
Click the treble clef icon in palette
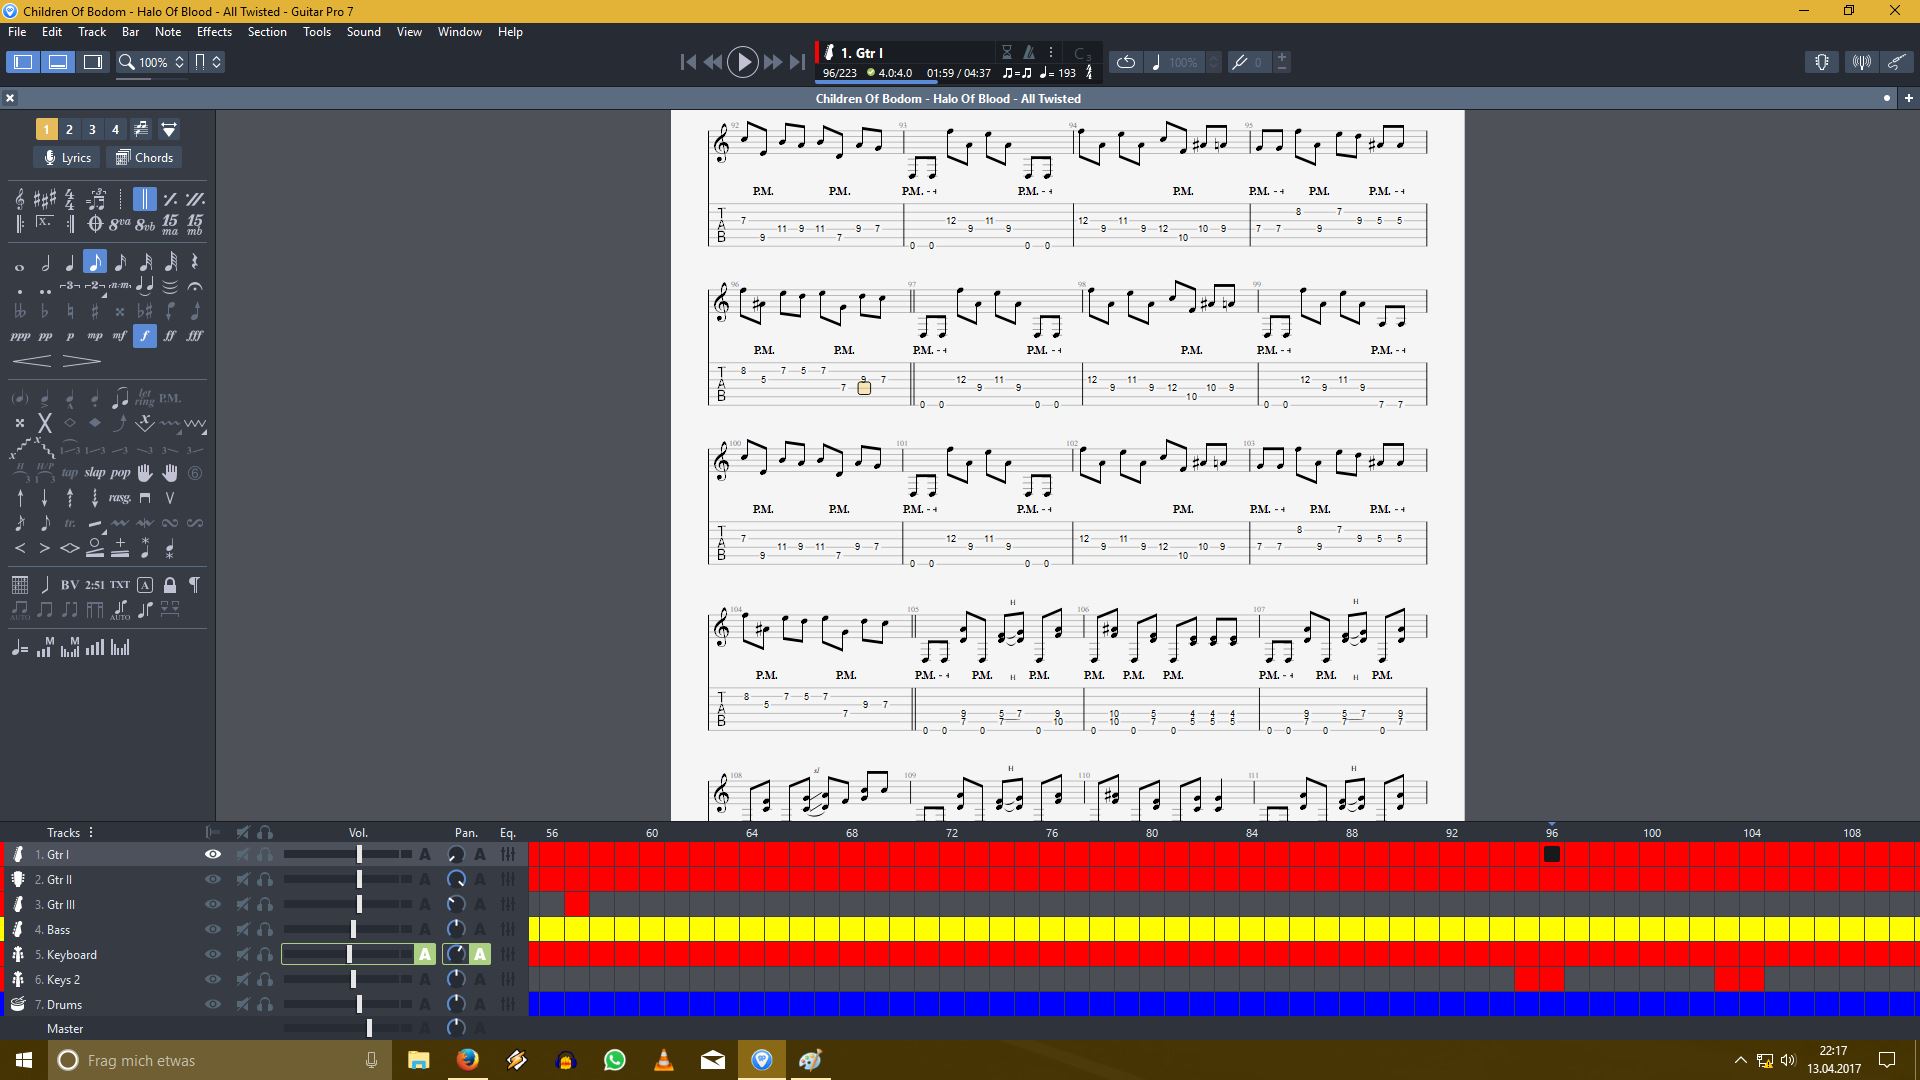click(20, 199)
